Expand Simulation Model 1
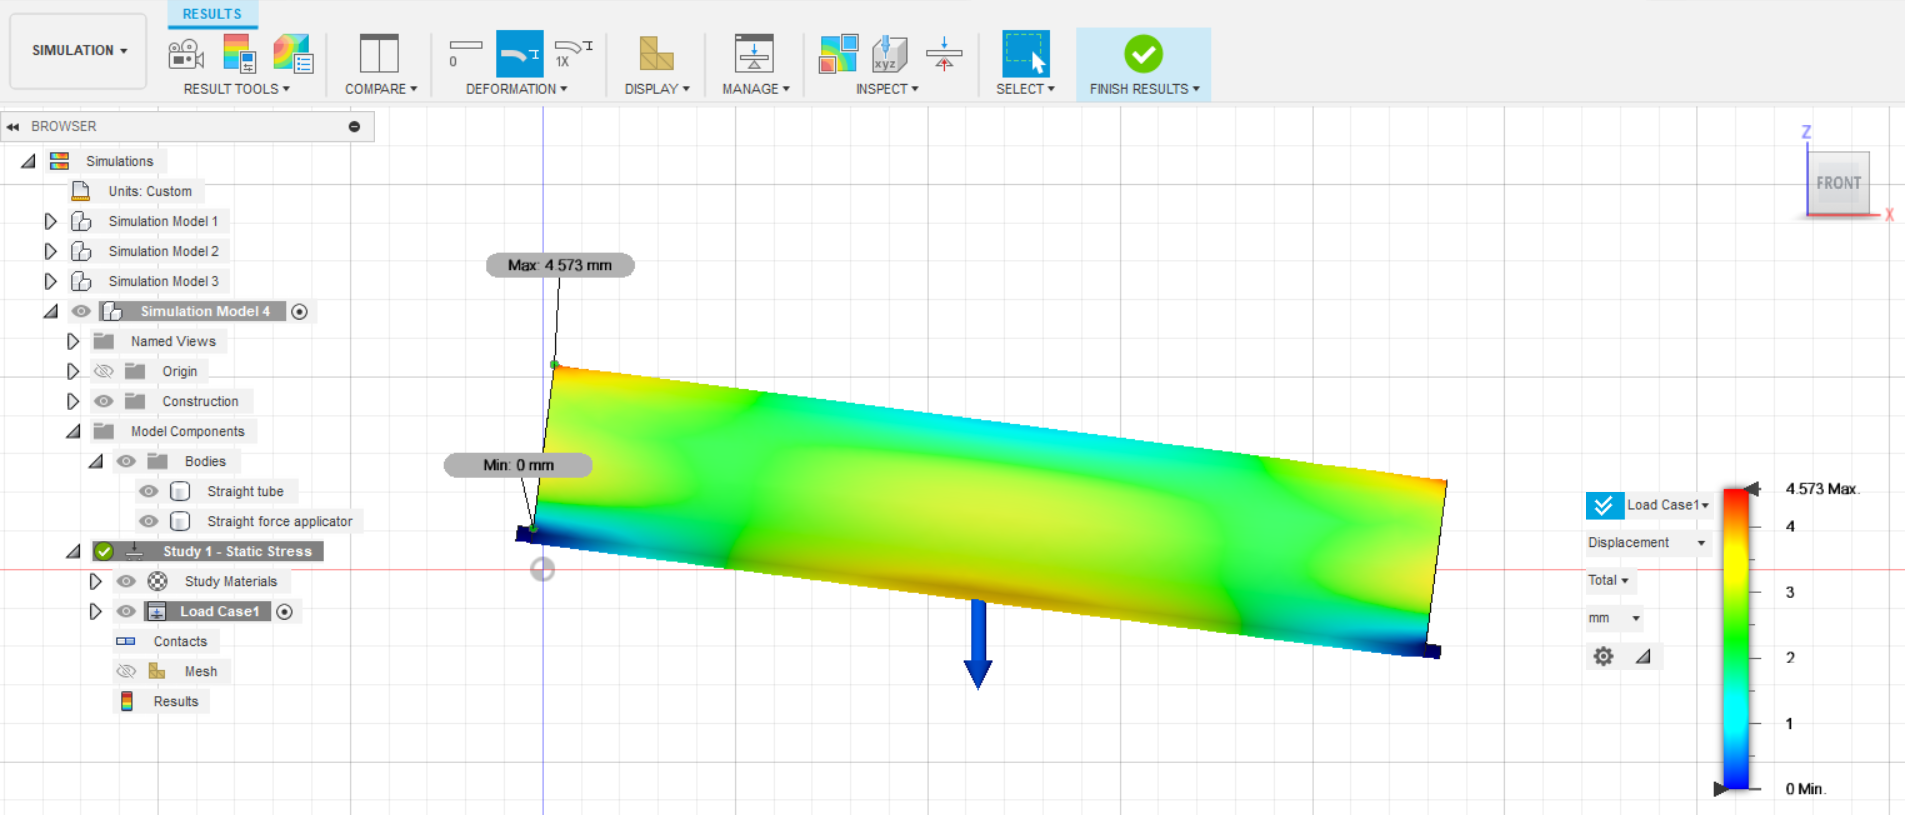Screen dimensions: 1905x815 (x=50, y=221)
